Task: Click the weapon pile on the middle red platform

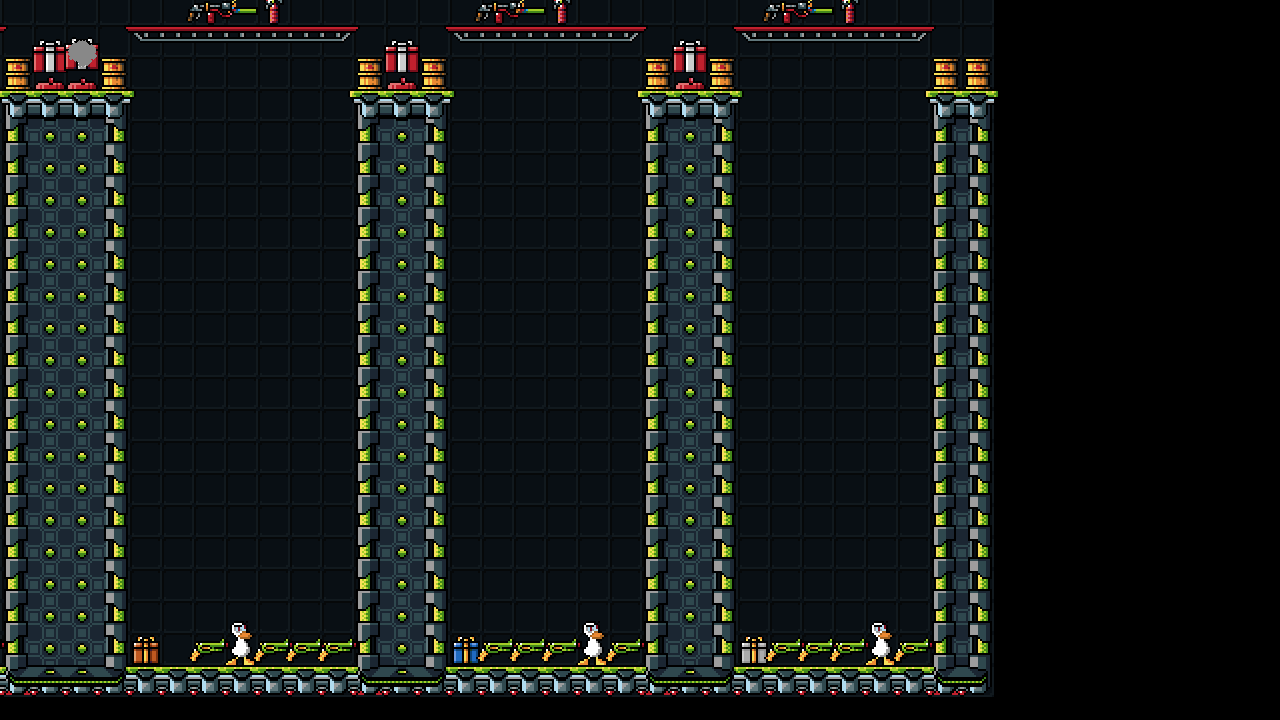Action: (x=509, y=12)
